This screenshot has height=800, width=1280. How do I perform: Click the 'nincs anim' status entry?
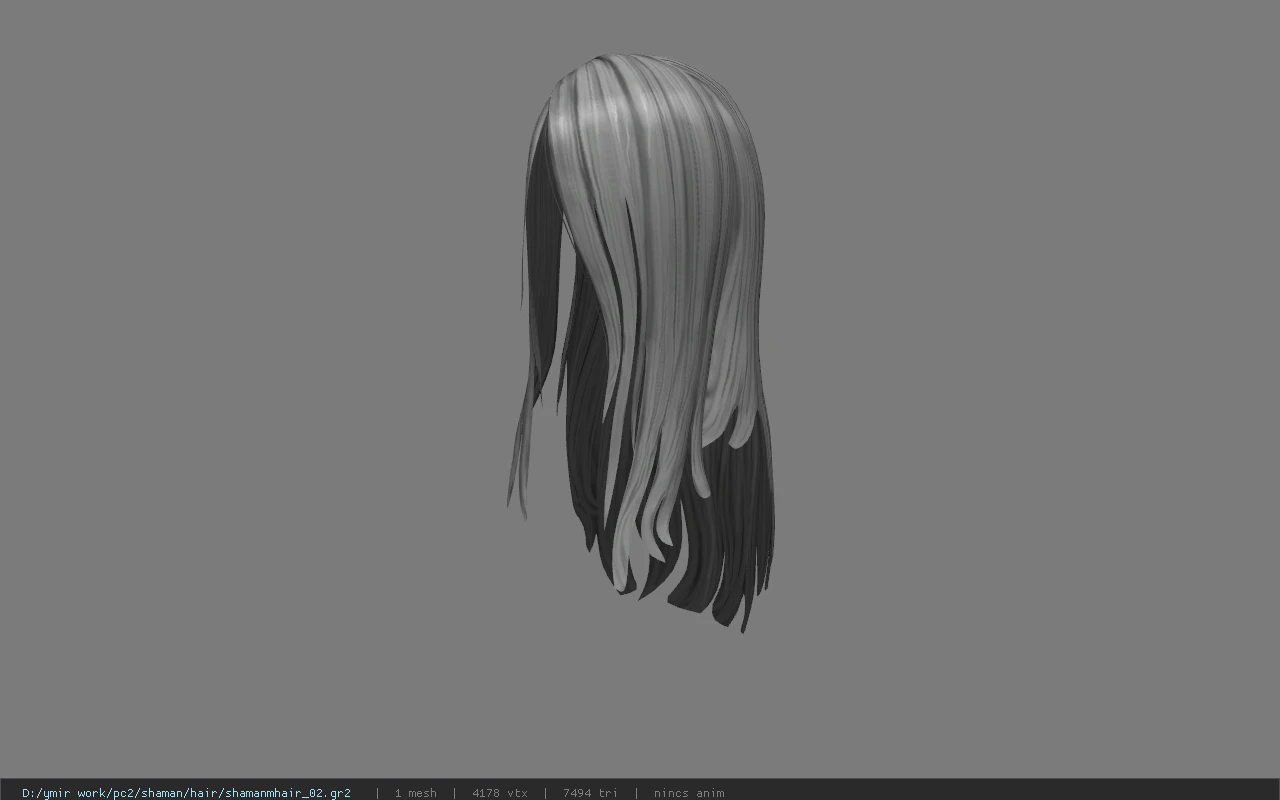coord(689,793)
